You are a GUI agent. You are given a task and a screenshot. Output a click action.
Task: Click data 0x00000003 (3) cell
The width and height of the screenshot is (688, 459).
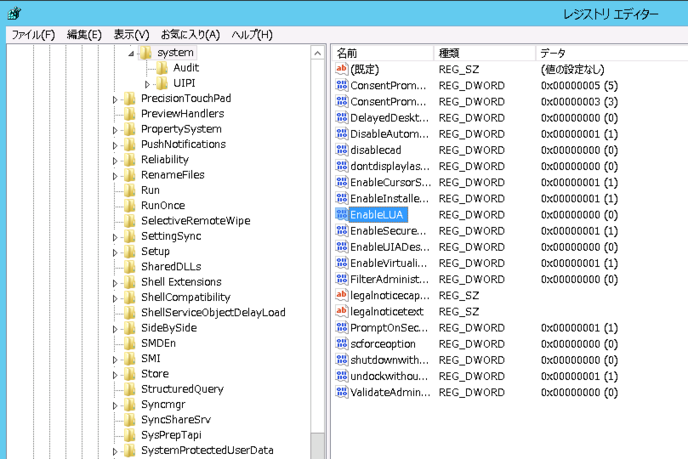coord(579,101)
